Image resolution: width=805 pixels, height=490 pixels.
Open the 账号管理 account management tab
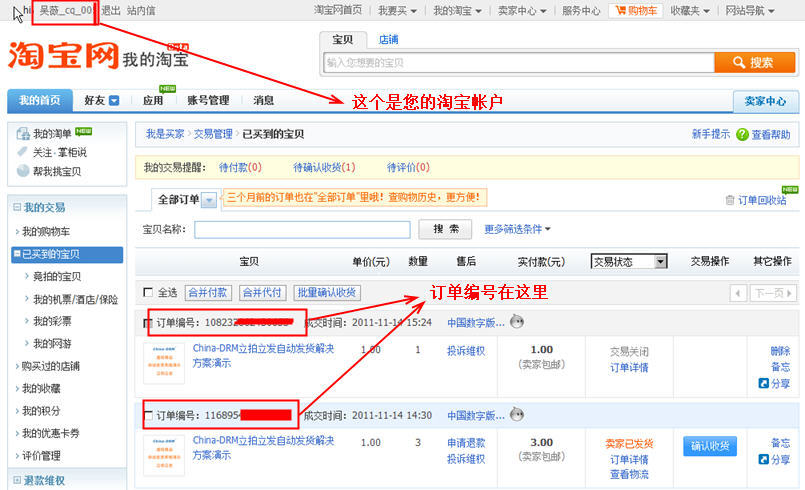[x=208, y=100]
